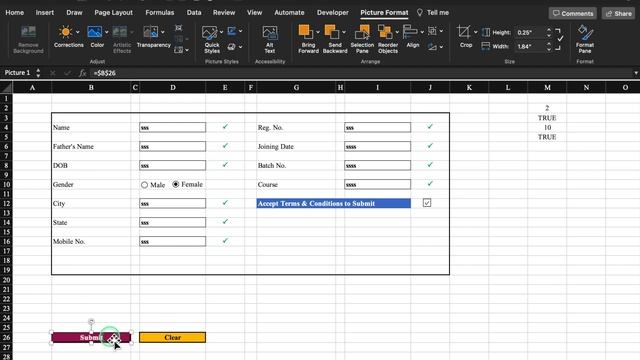Click the Height value field
The image size is (640, 360).
(x=530, y=32)
